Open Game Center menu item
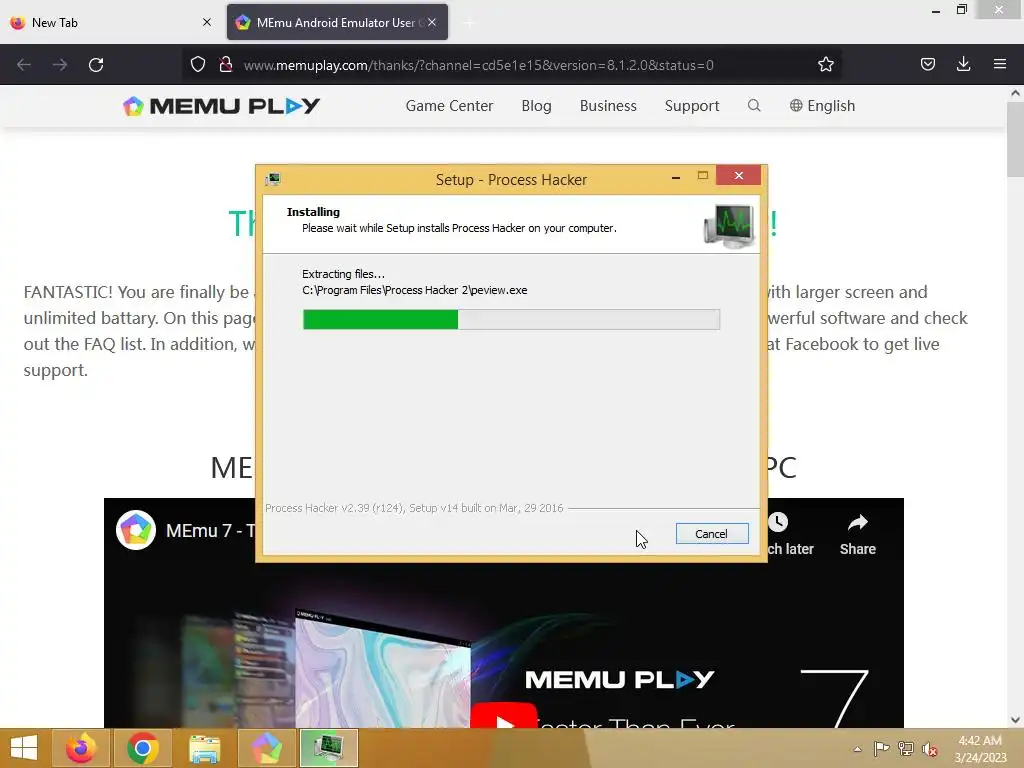Image resolution: width=1024 pixels, height=768 pixels. click(449, 106)
